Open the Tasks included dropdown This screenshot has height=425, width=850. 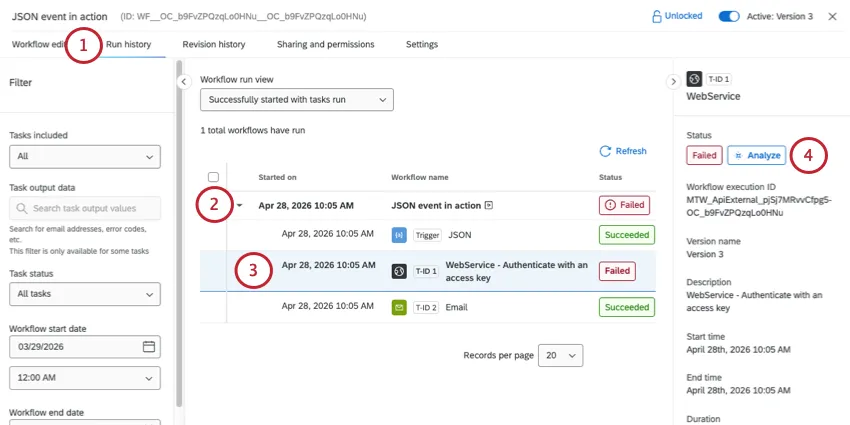(85, 157)
